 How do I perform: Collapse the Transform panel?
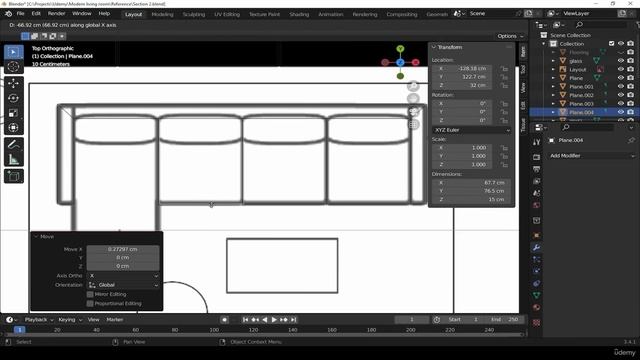tap(434, 47)
